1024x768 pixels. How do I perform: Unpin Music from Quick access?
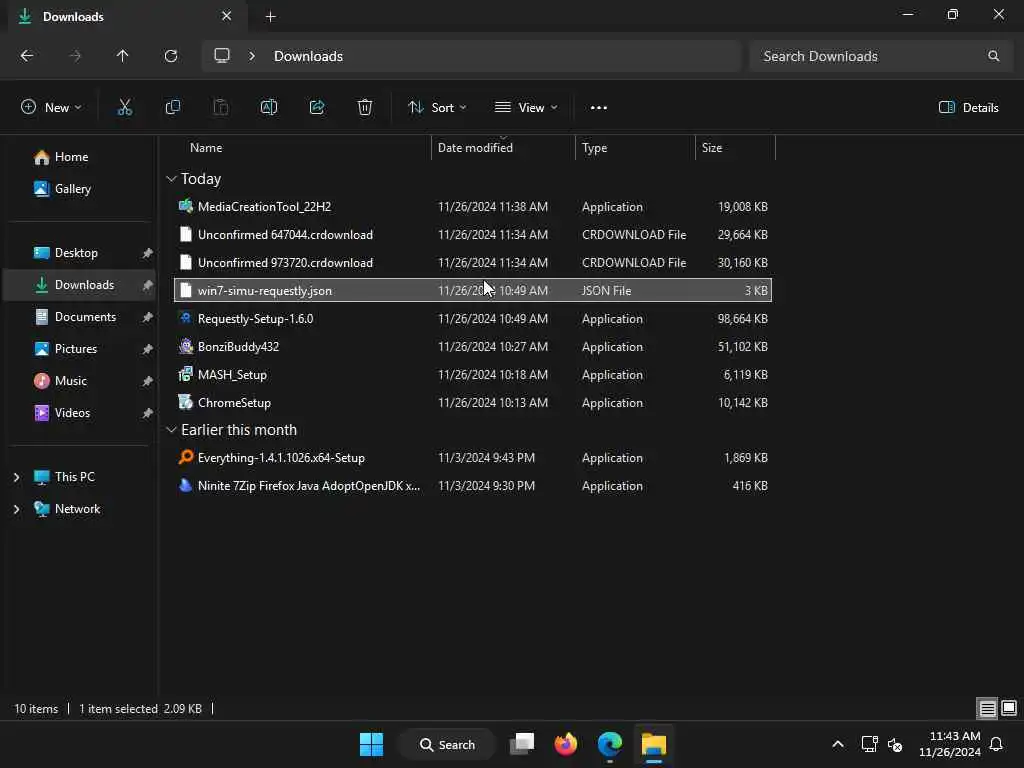click(x=148, y=381)
